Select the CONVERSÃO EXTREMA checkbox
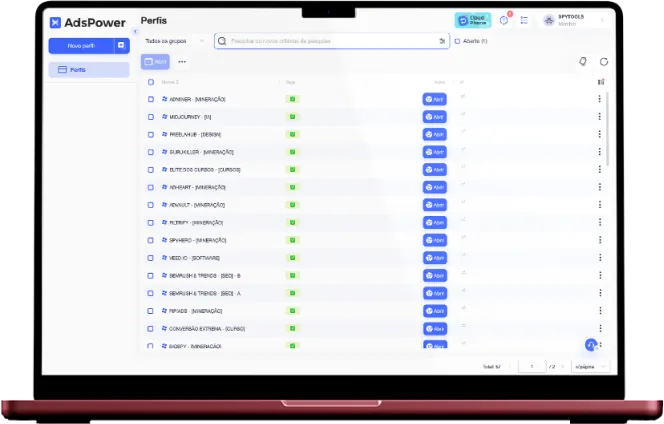This screenshot has width=664, height=424. [x=150, y=328]
